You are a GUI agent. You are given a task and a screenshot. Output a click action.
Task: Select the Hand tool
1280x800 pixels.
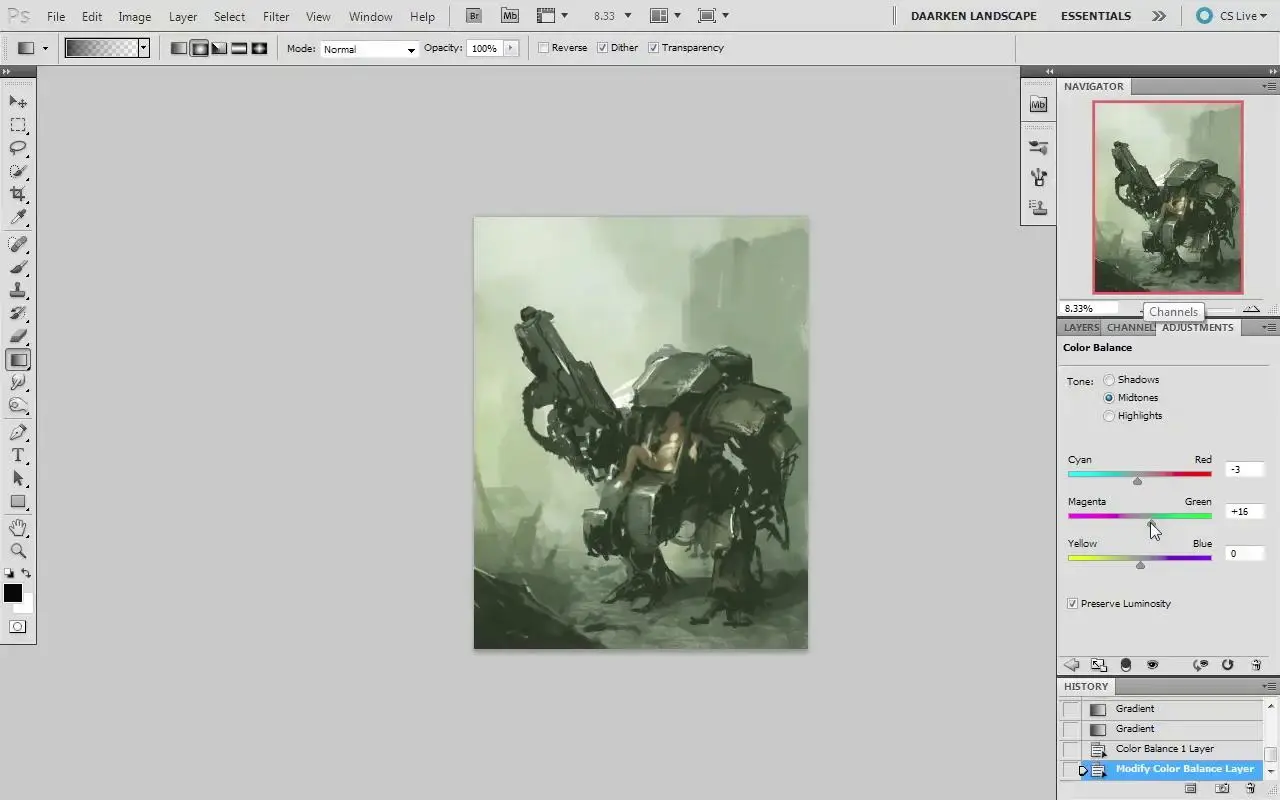pyautogui.click(x=18, y=528)
